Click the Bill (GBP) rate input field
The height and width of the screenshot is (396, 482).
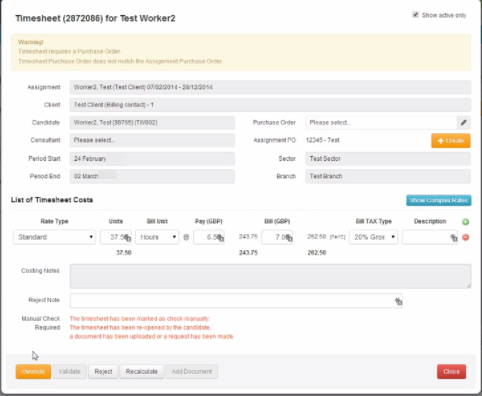(x=277, y=237)
